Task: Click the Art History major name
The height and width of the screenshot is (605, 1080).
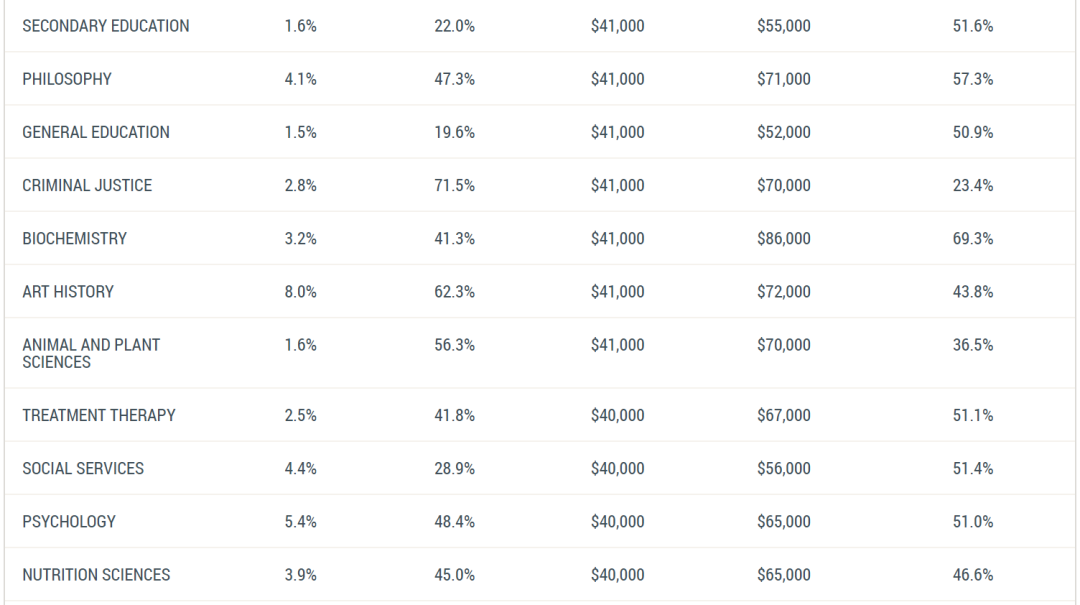Action: [x=68, y=291]
